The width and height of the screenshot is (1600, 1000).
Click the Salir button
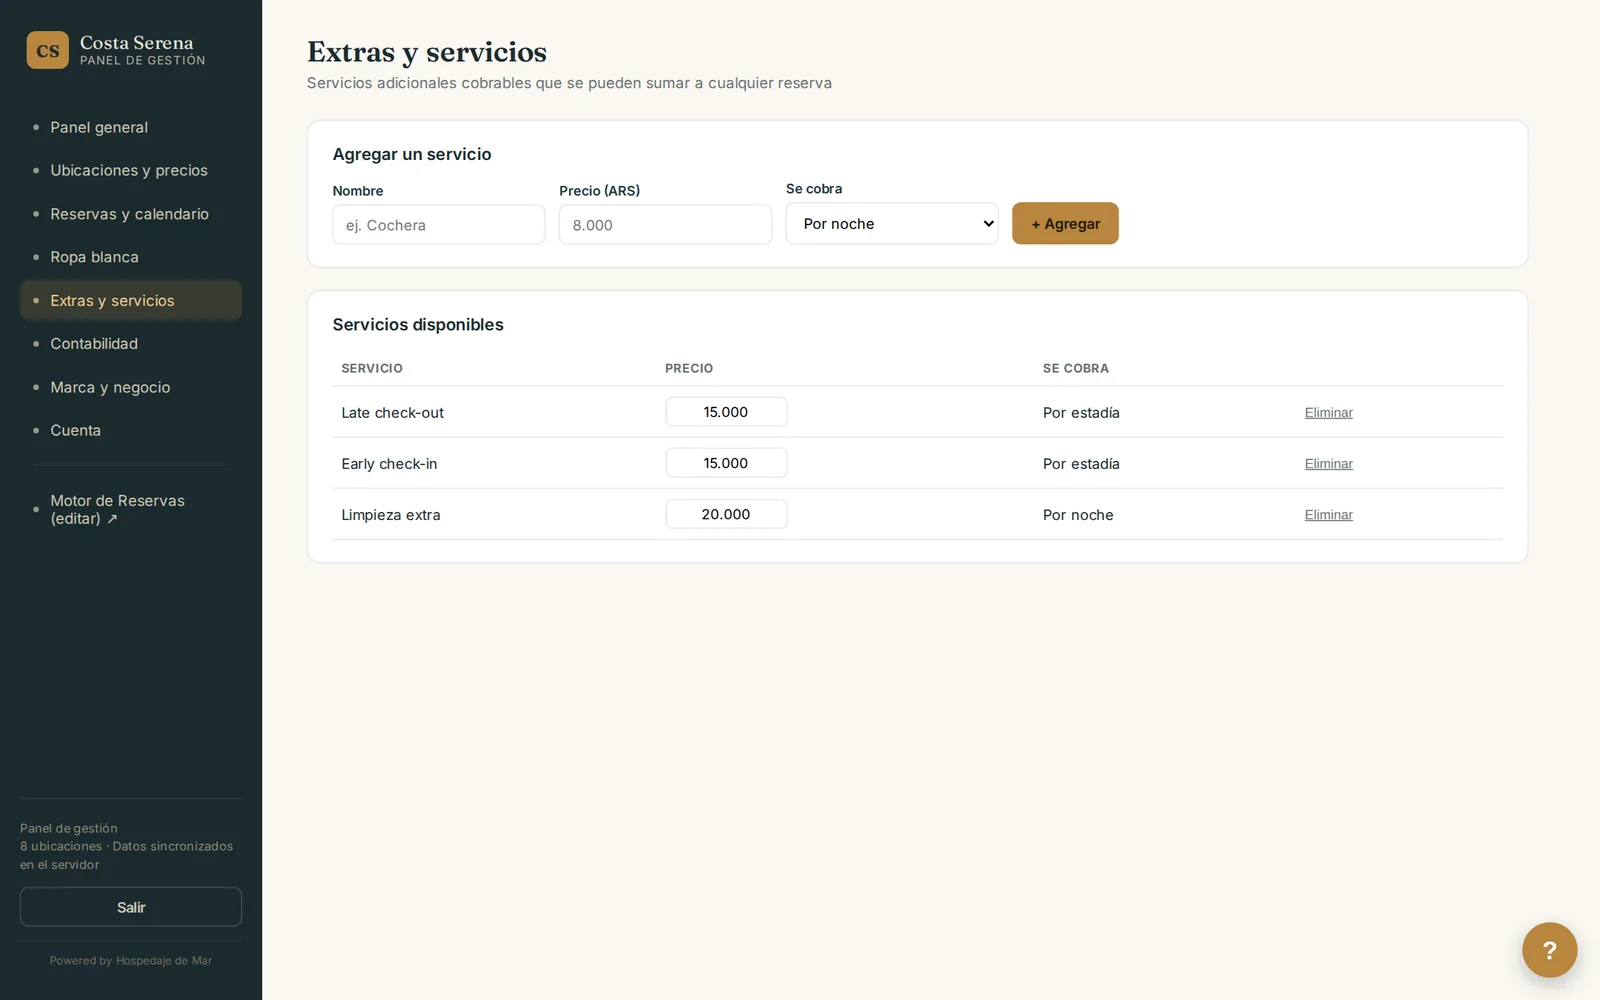click(x=131, y=907)
